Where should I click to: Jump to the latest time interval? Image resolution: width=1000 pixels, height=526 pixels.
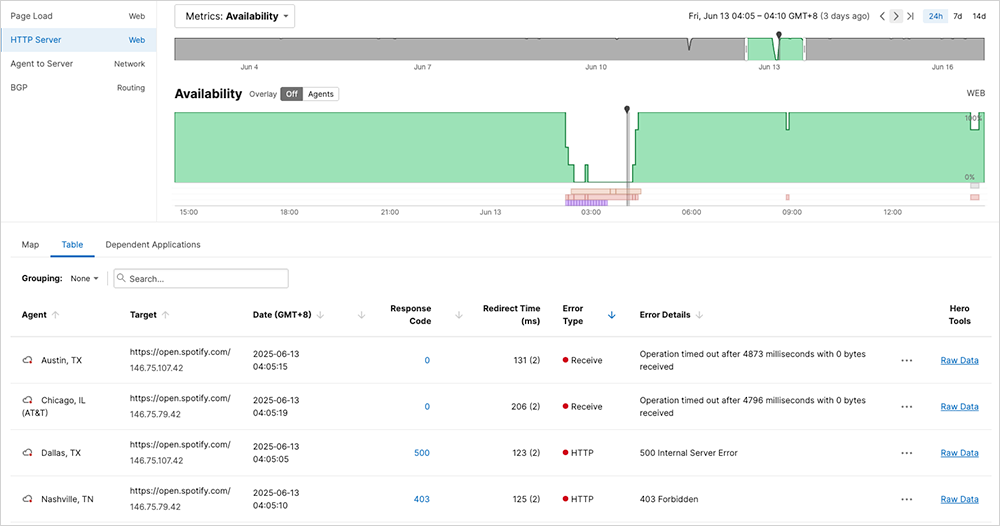(910, 16)
